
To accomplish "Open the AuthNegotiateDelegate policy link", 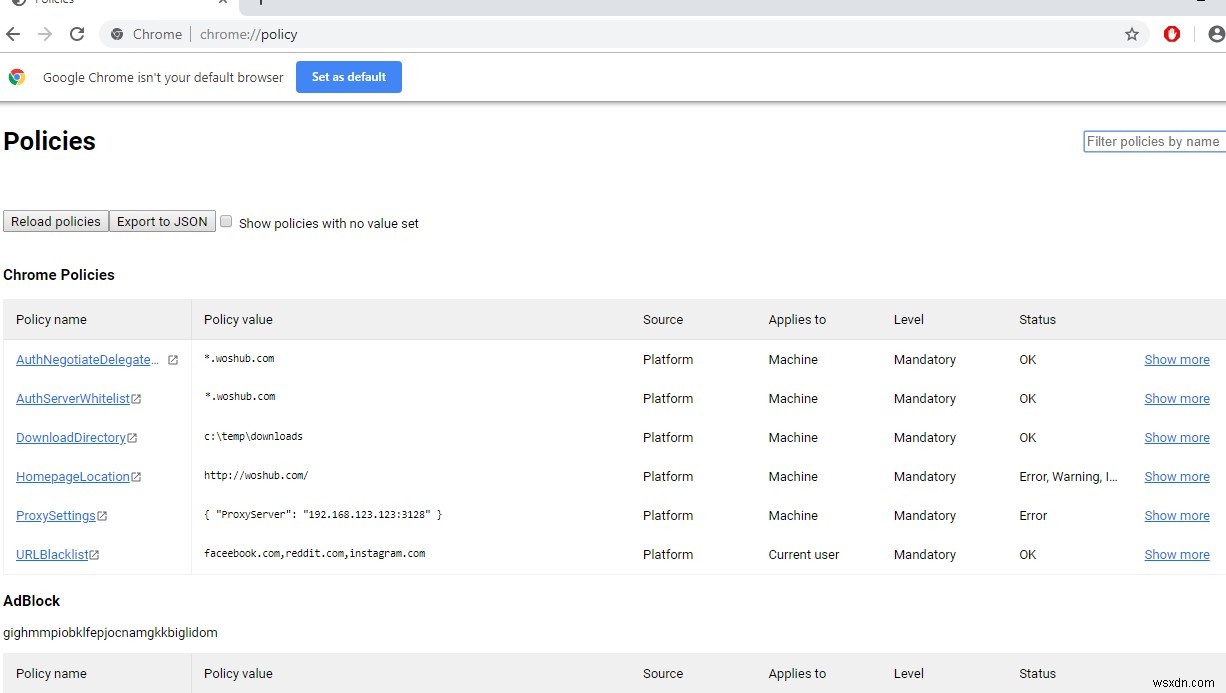I will click(85, 359).
